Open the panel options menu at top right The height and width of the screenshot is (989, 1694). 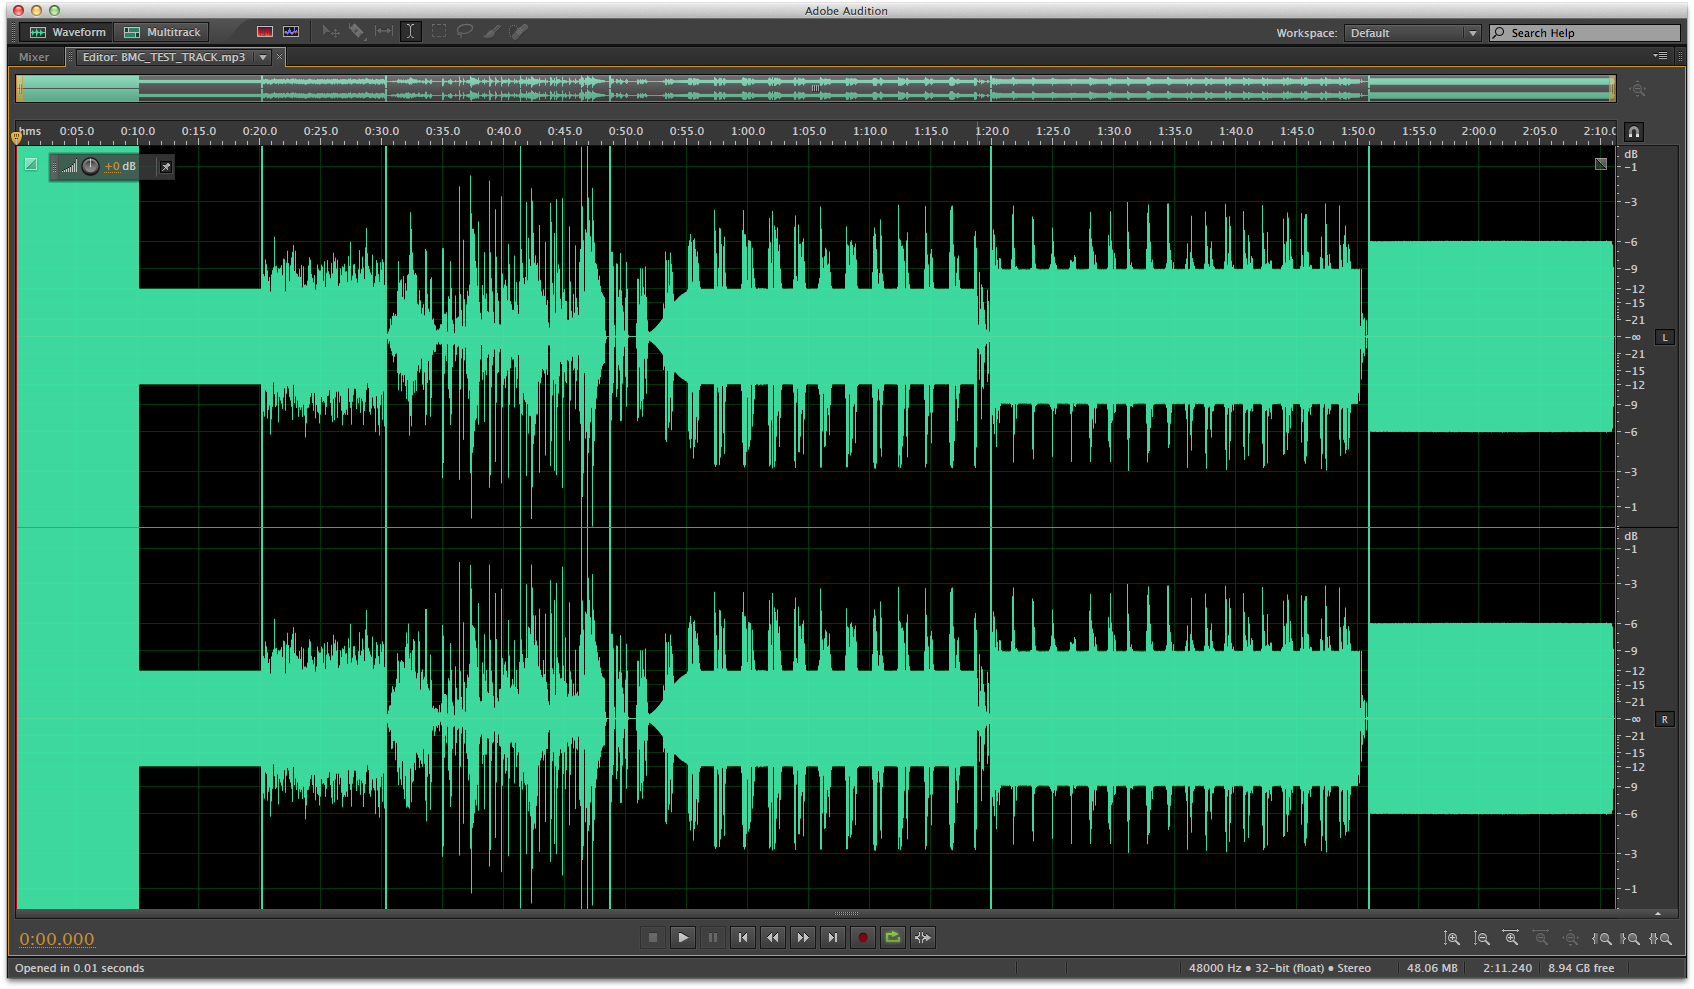point(1660,56)
